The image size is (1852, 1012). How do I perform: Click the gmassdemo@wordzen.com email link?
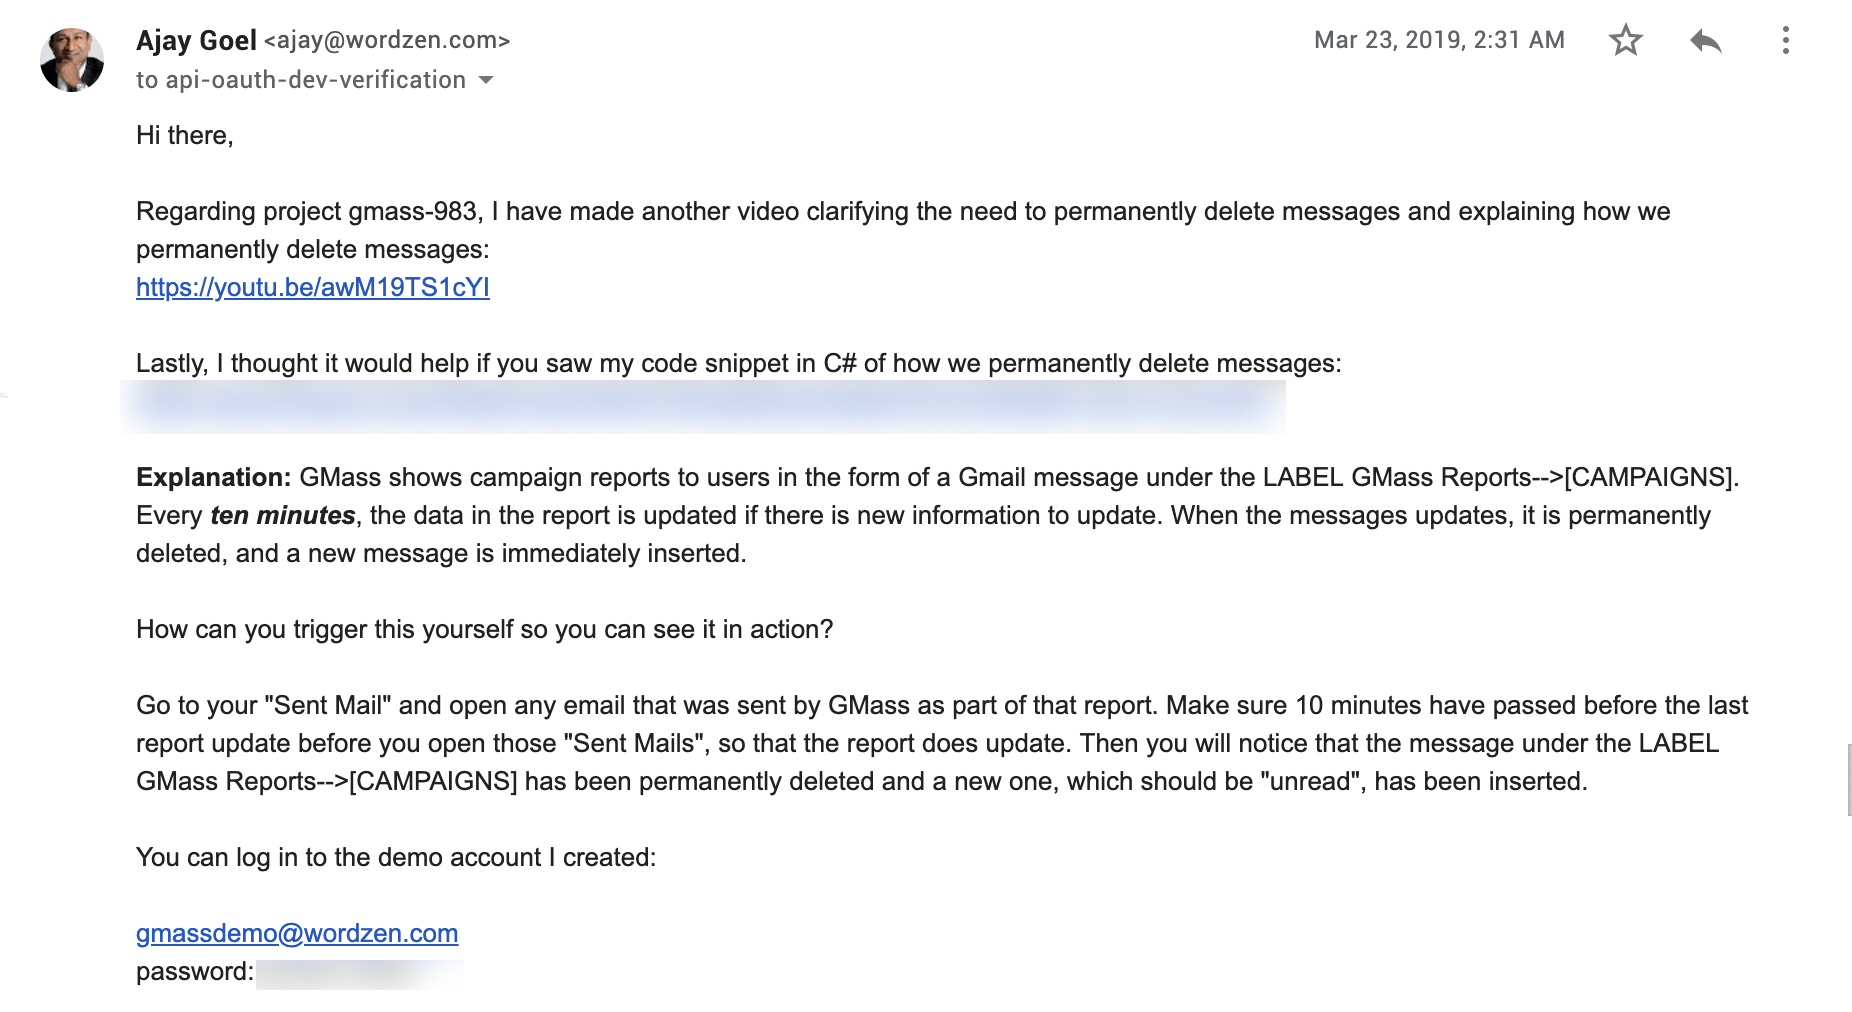point(297,933)
